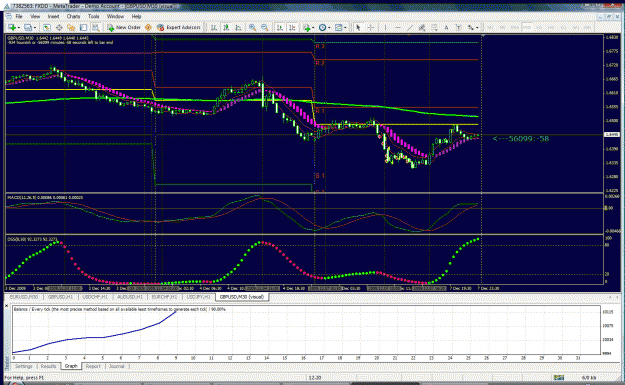
Task: Switch chart to line chart icon
Action: [238, 28]
